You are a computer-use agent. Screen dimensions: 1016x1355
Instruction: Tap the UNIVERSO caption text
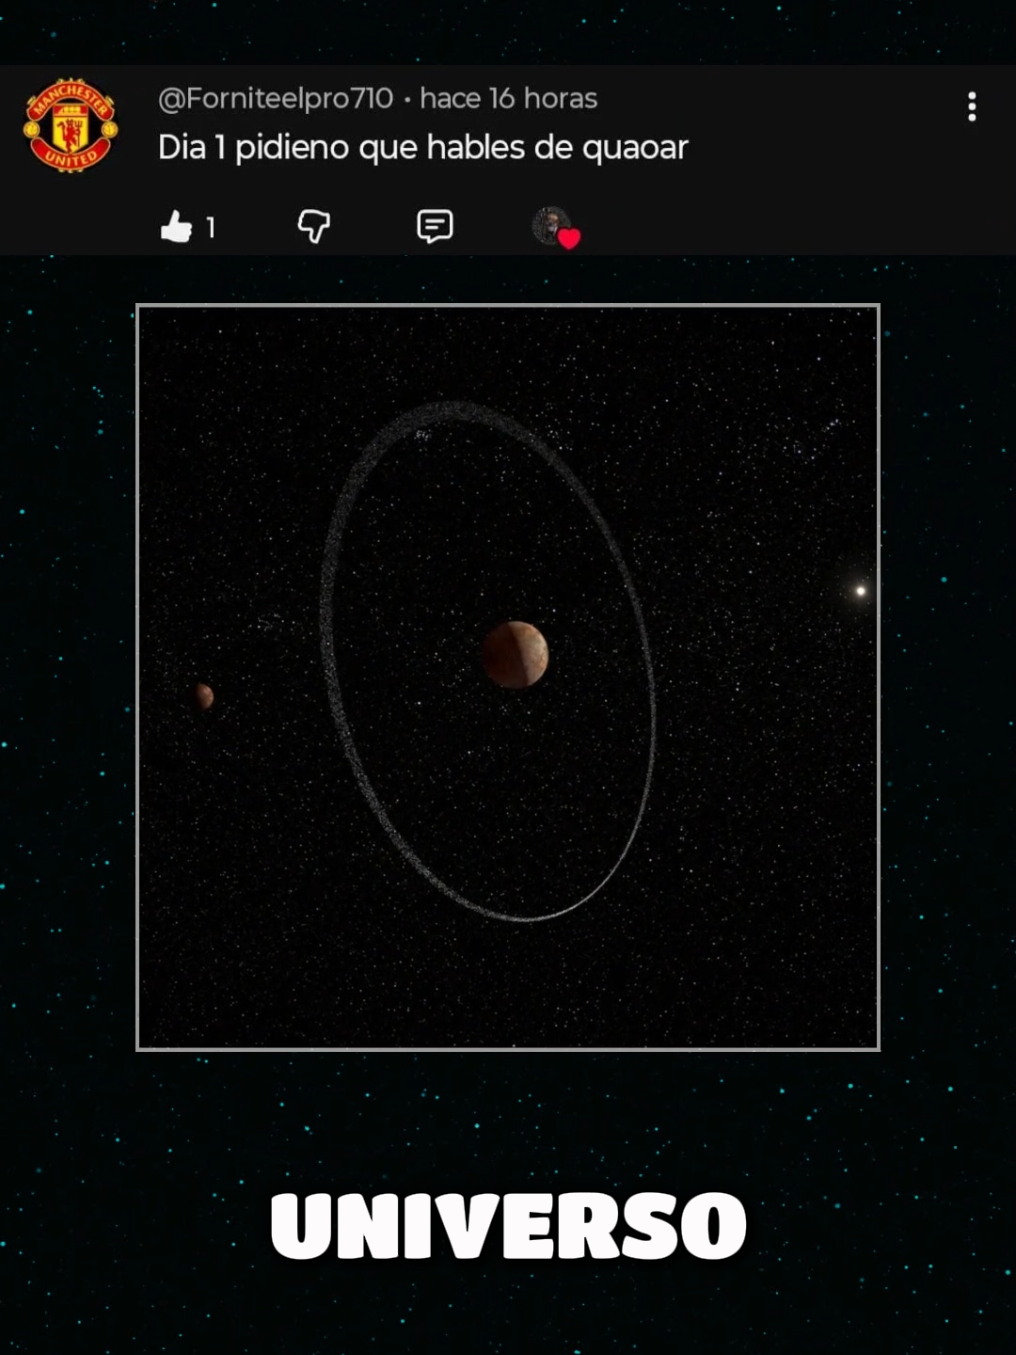[508, 1226]
